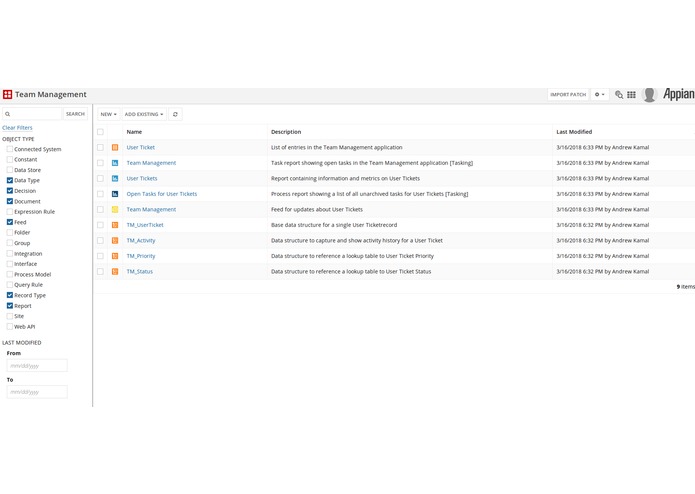Sort by the Last Modified column header

tap(574, 132)
